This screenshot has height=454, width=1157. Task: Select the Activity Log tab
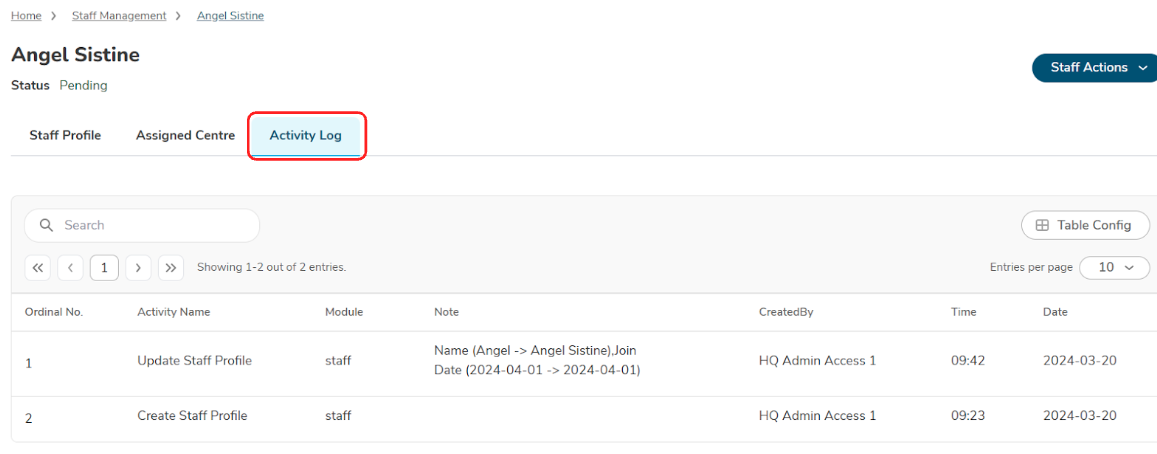point(306,136)
